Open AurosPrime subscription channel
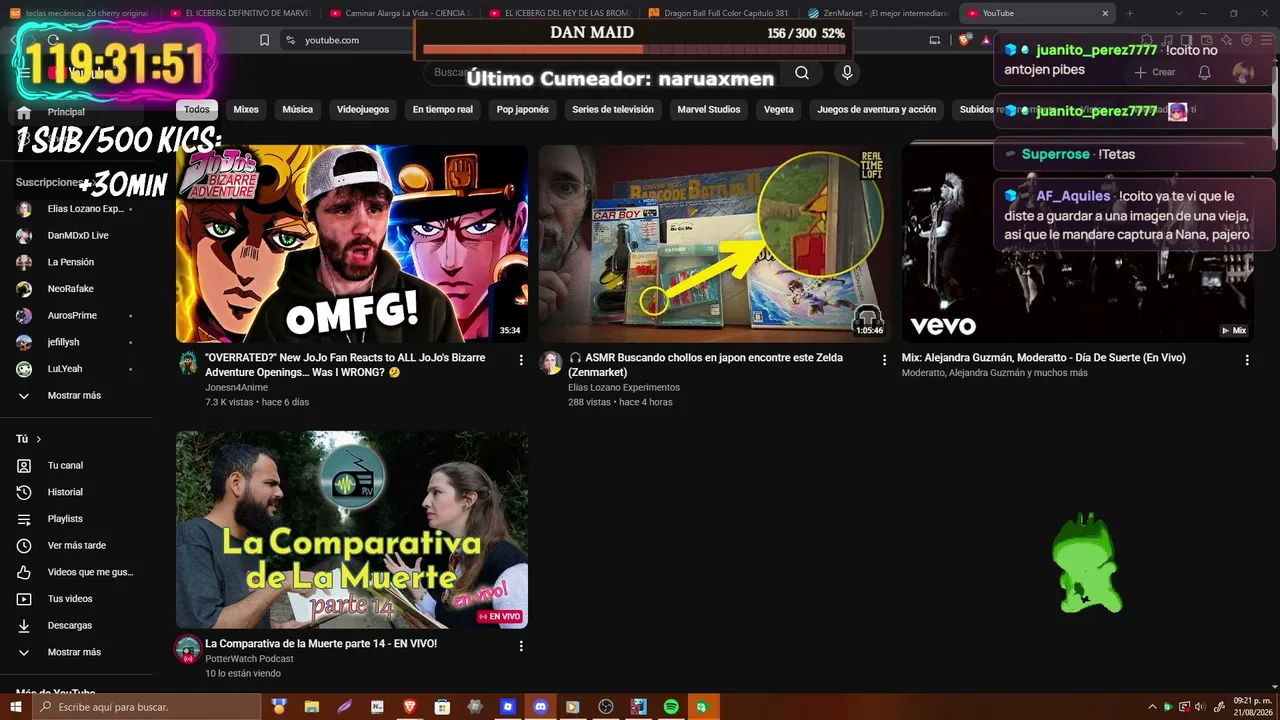 pyautogui.click(x=78, y=315)
